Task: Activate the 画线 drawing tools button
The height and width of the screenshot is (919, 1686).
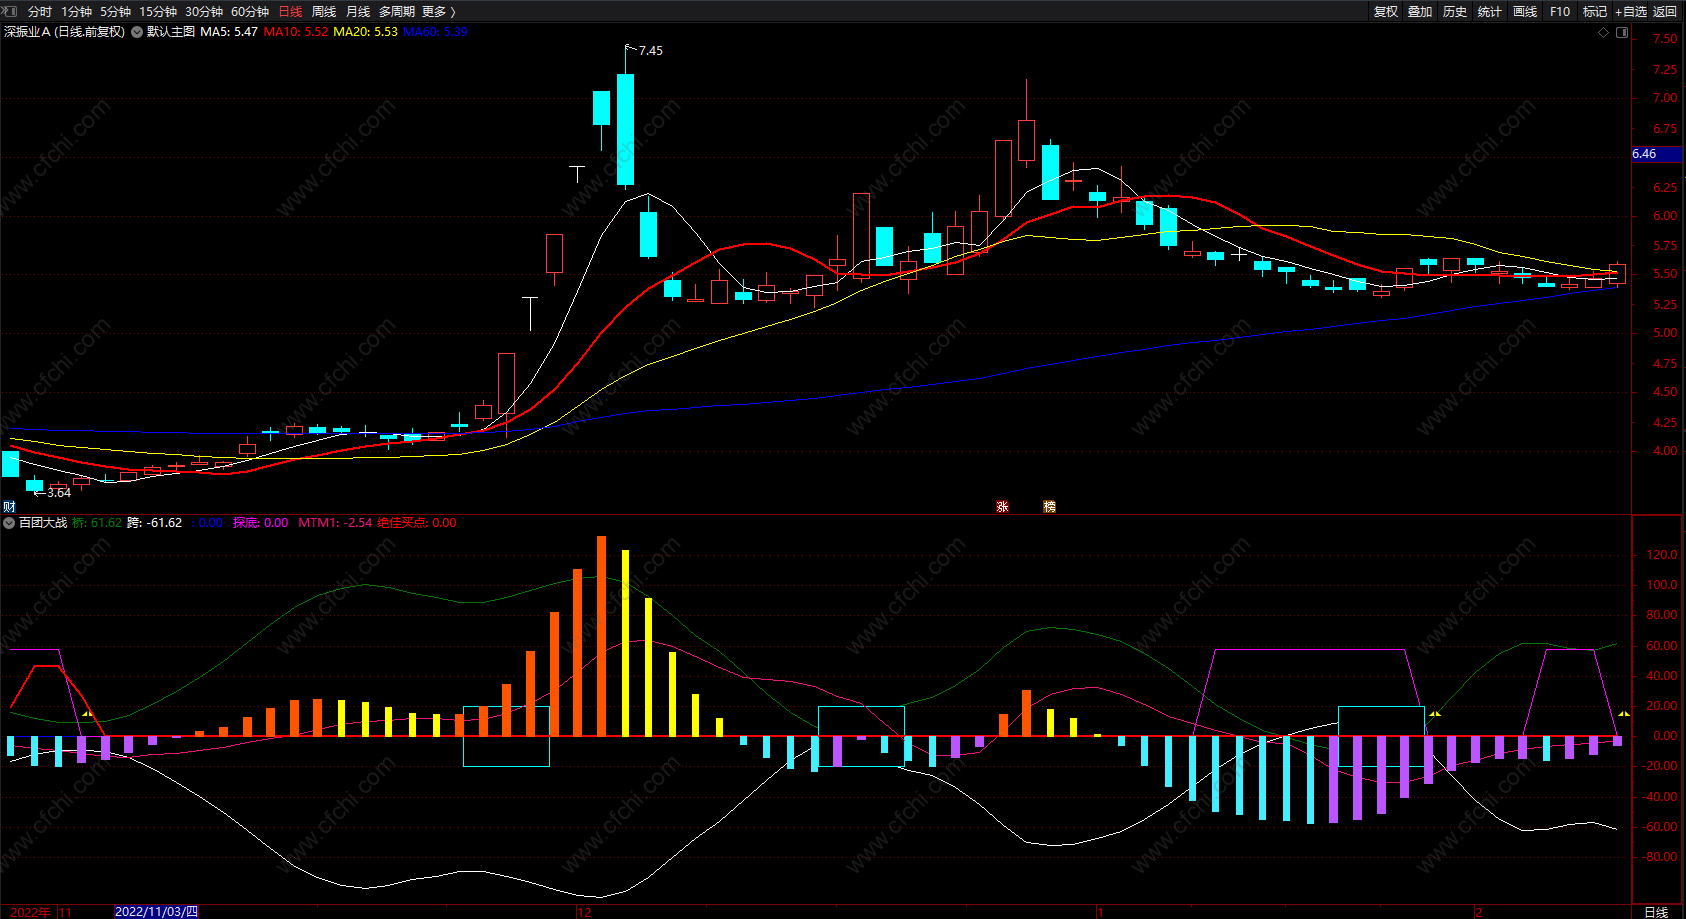Action: [x=1525, y=12]
